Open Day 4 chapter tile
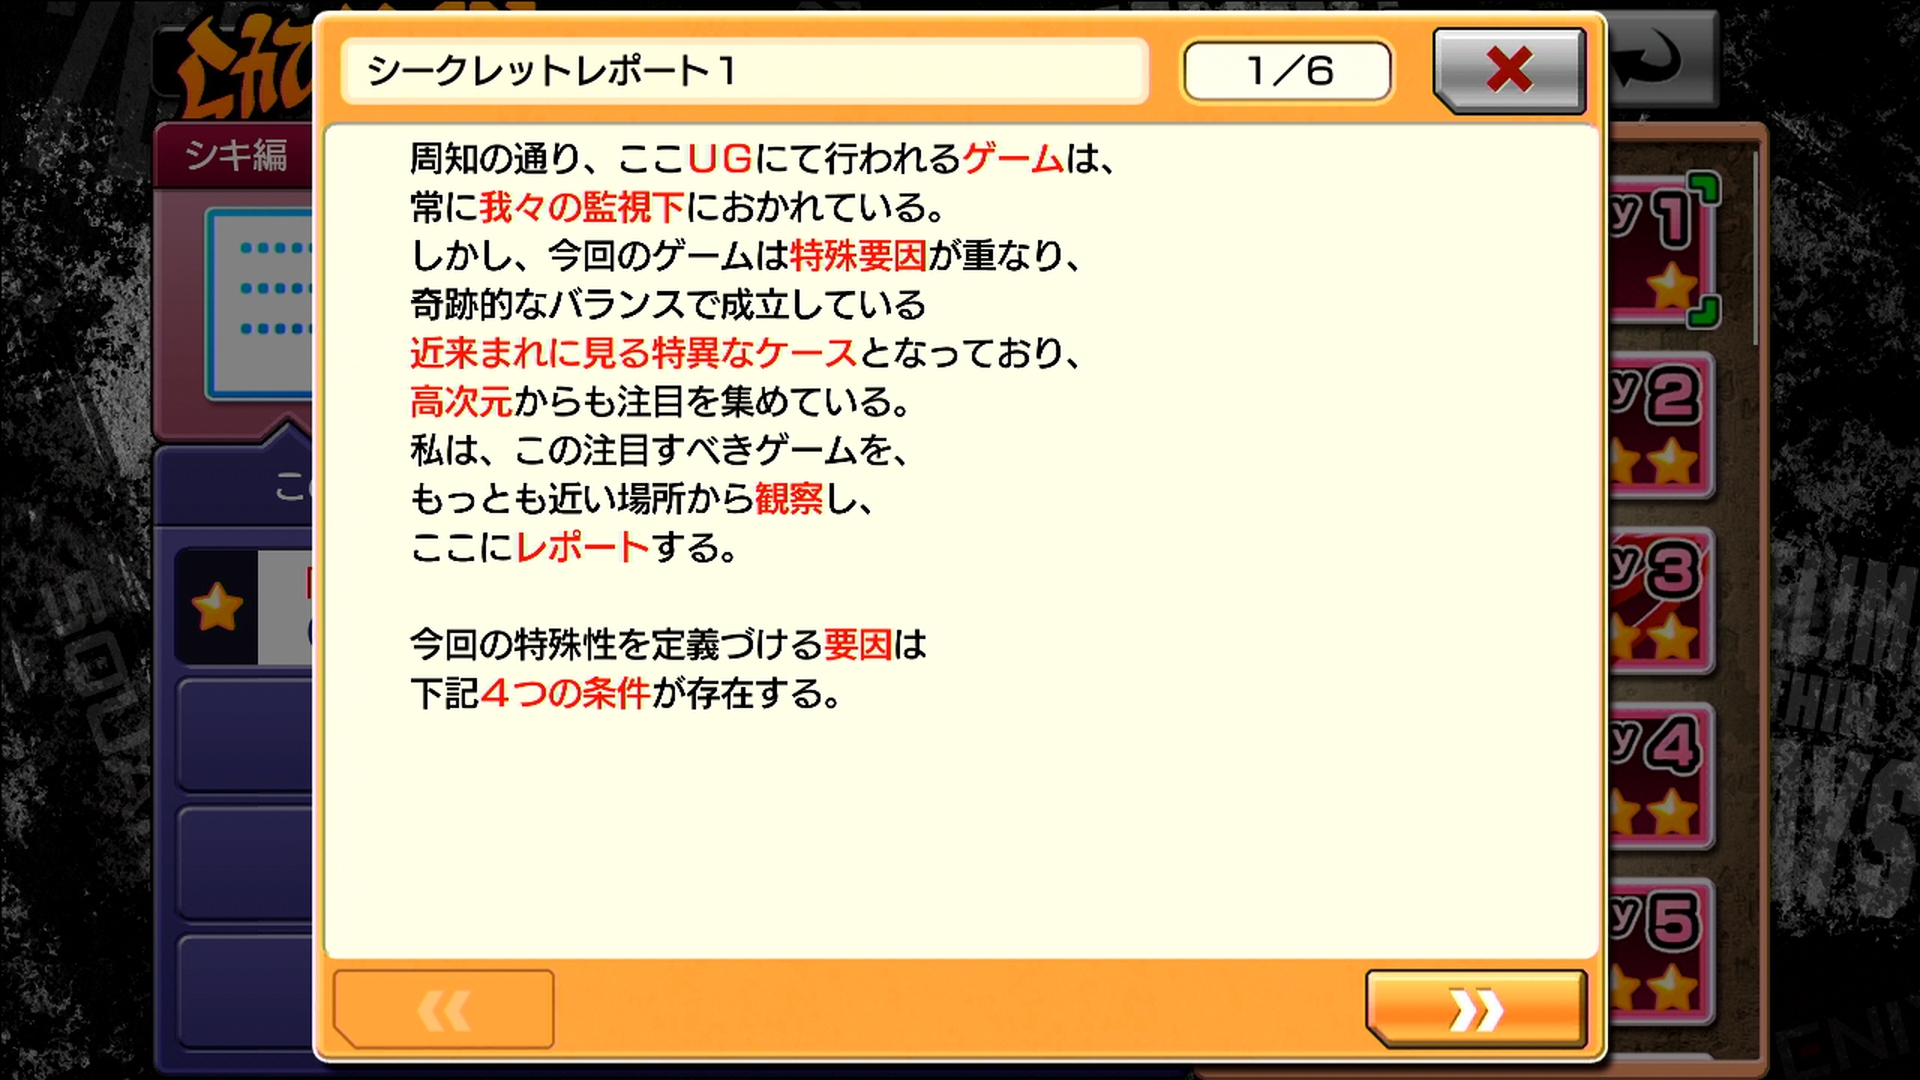This screenshot has height=1080, width=1920. [1660, 777]
